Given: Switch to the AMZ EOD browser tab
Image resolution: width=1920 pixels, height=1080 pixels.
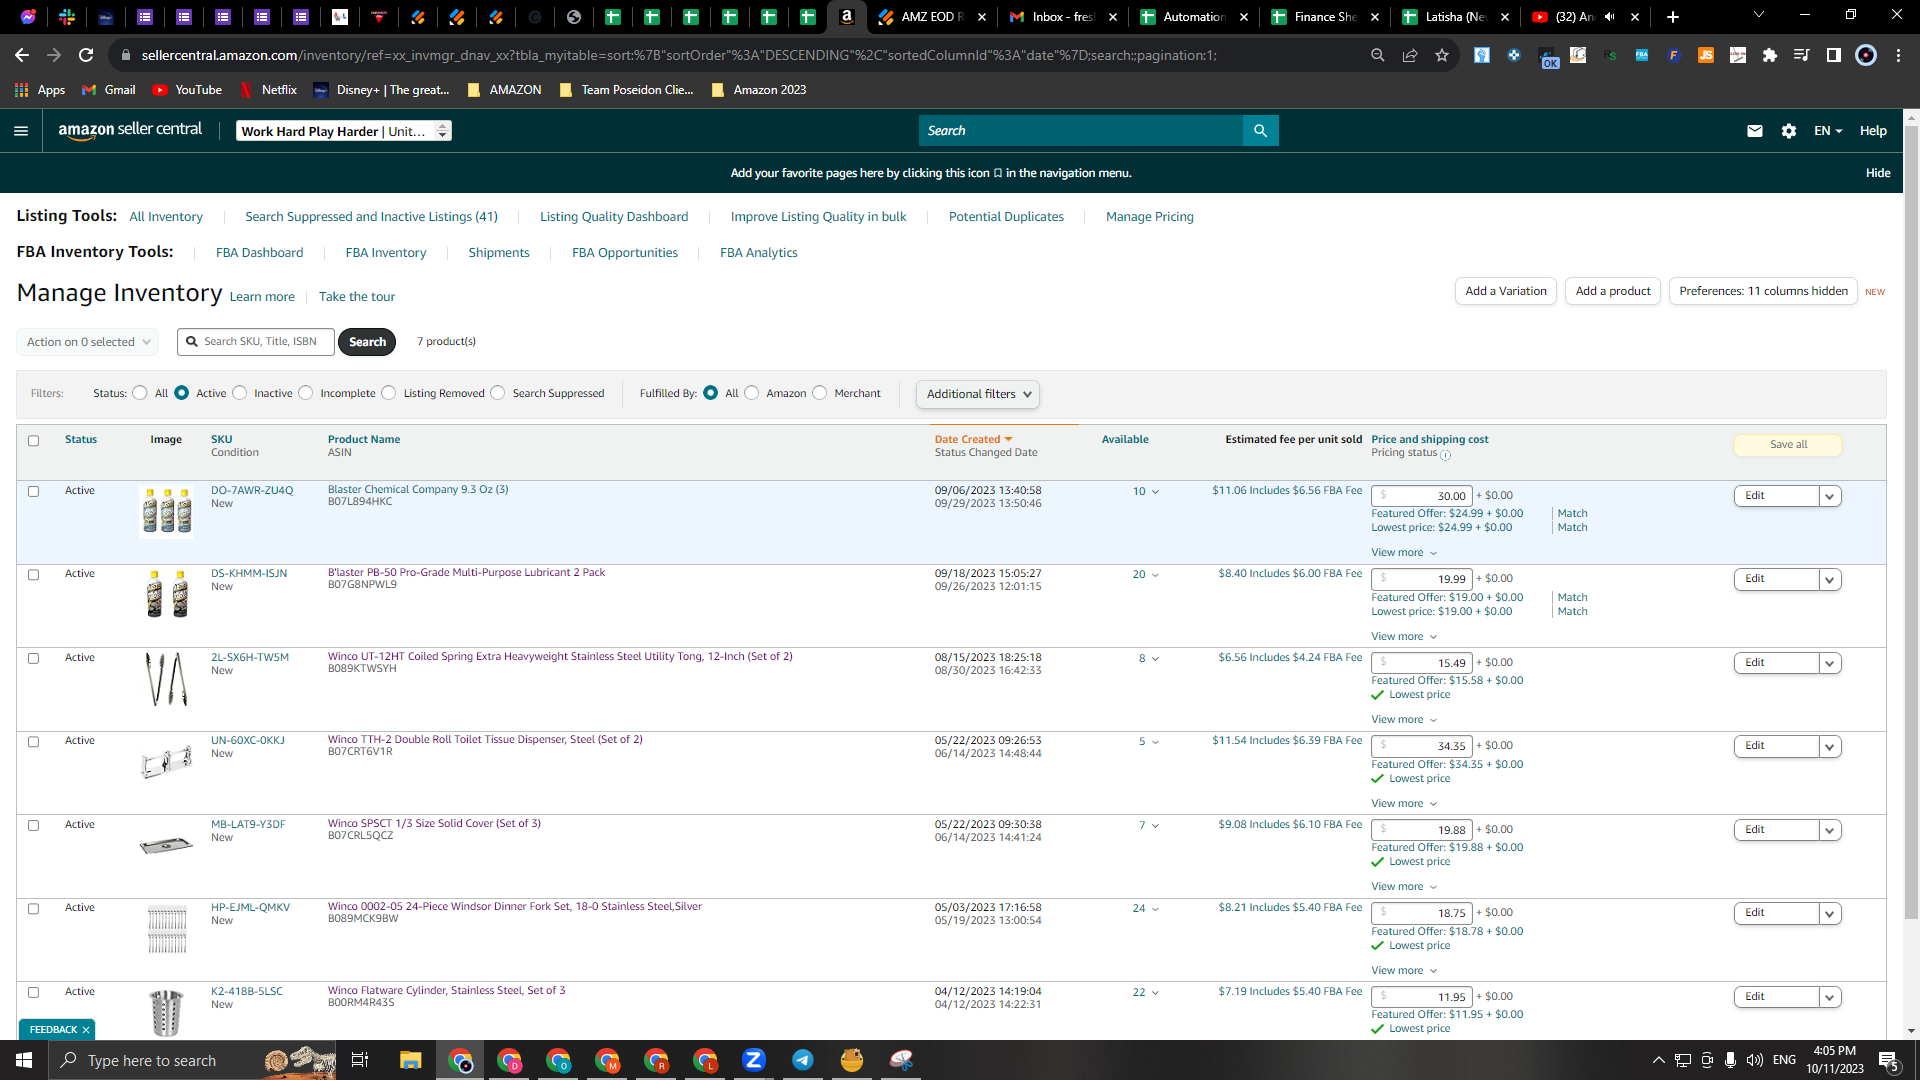Looking at the screenshot, I should pyautogui.click(x=932, y=17).
